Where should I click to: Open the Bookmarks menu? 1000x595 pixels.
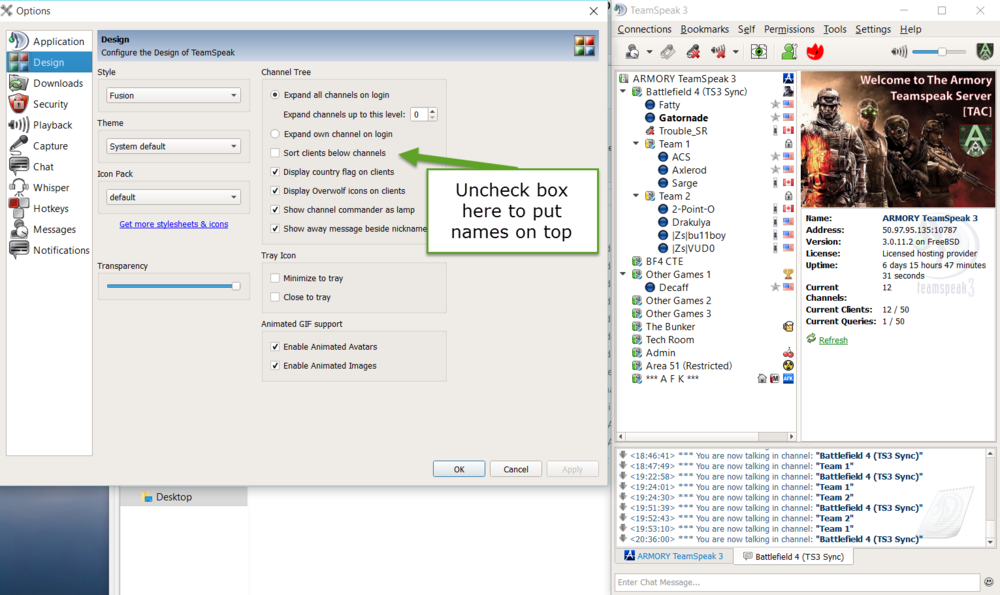704,29
